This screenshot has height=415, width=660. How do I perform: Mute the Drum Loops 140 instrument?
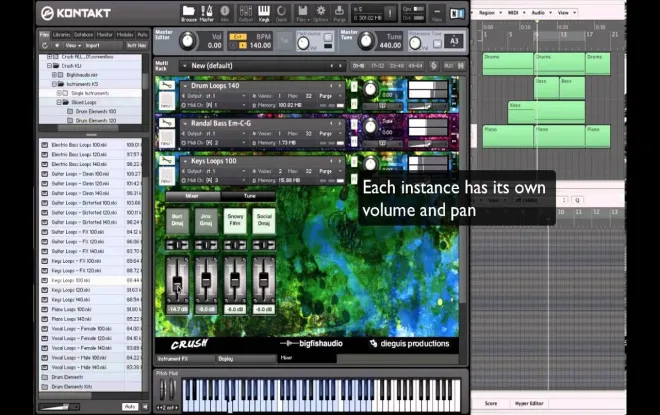[354, 103]
